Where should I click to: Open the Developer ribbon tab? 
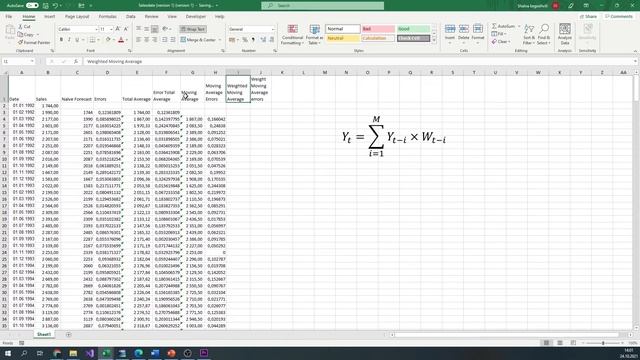[196, 17]
